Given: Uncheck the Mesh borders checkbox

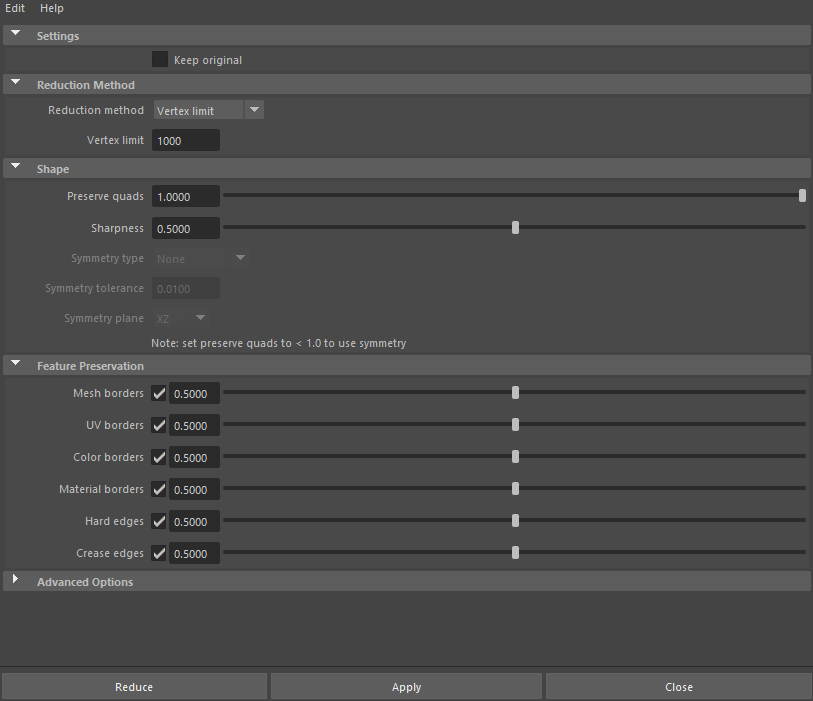Looking at the screenshot, I should pyautogui.click(x=159, y=394).
